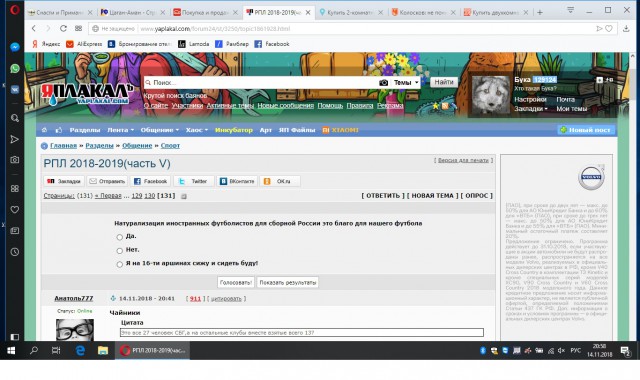
Task: Click the 'Найти' search button
Action: (444, 82)
